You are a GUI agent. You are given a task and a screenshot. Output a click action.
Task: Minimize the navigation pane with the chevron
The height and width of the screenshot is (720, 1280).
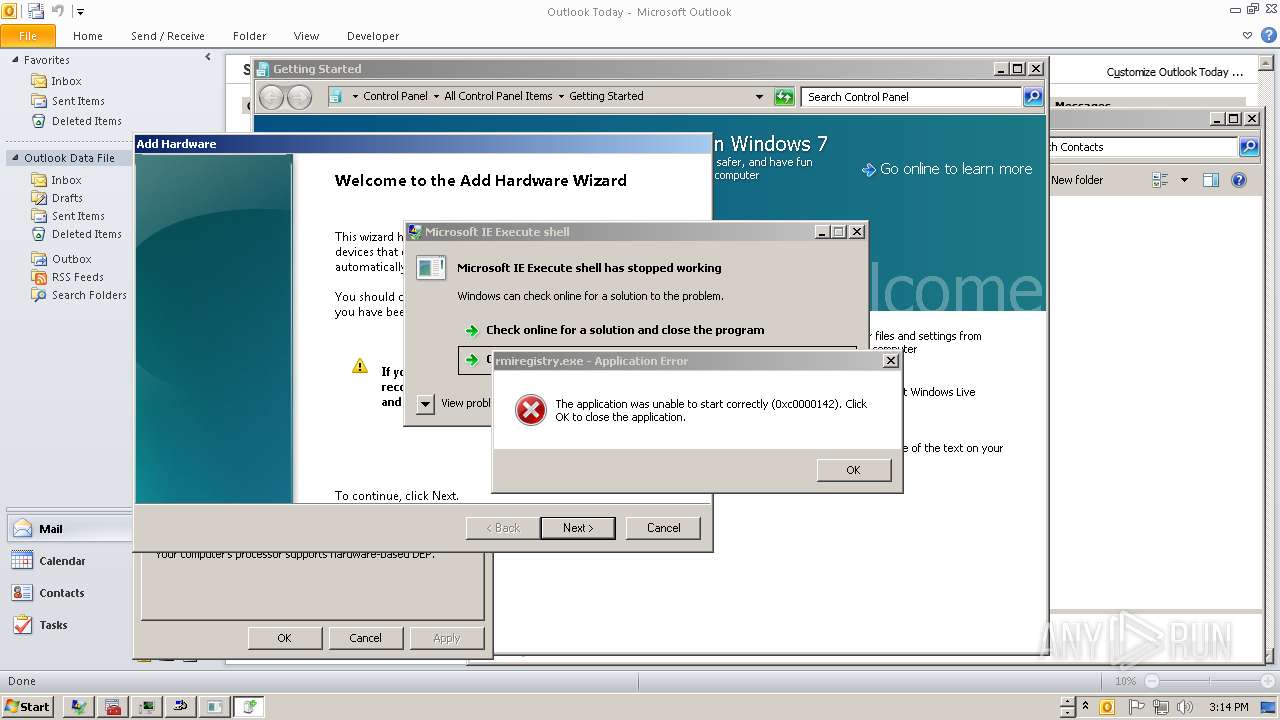pos(208,58)
